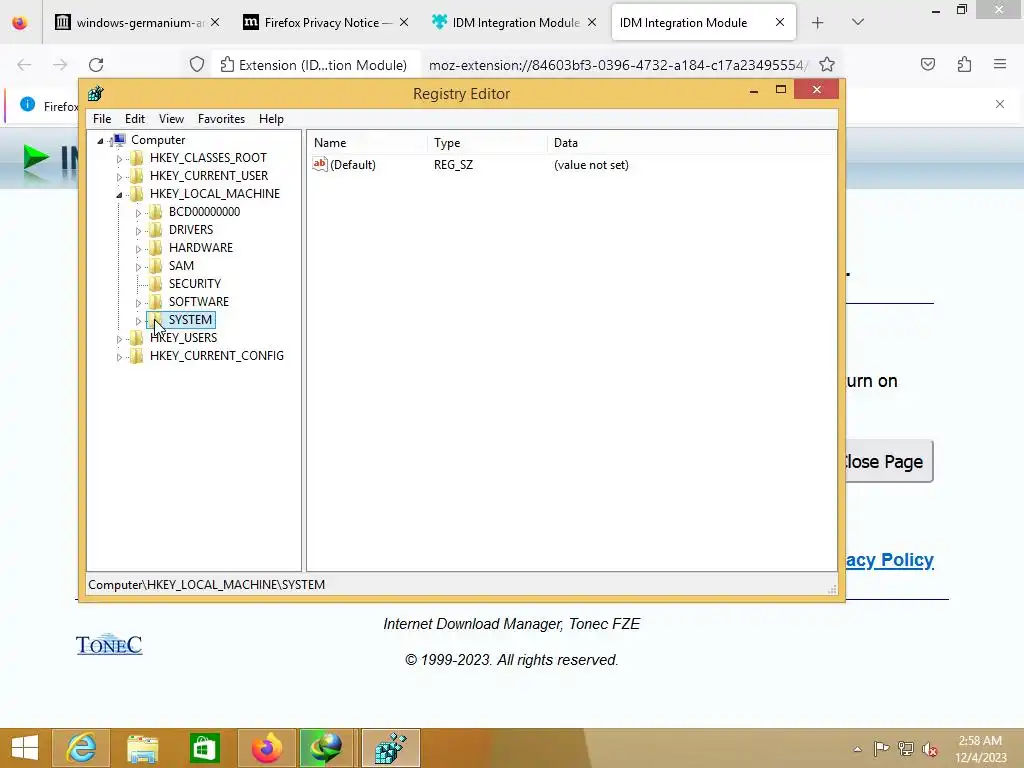Open Internet Download Manager from the taskbar

coord(326,748)
